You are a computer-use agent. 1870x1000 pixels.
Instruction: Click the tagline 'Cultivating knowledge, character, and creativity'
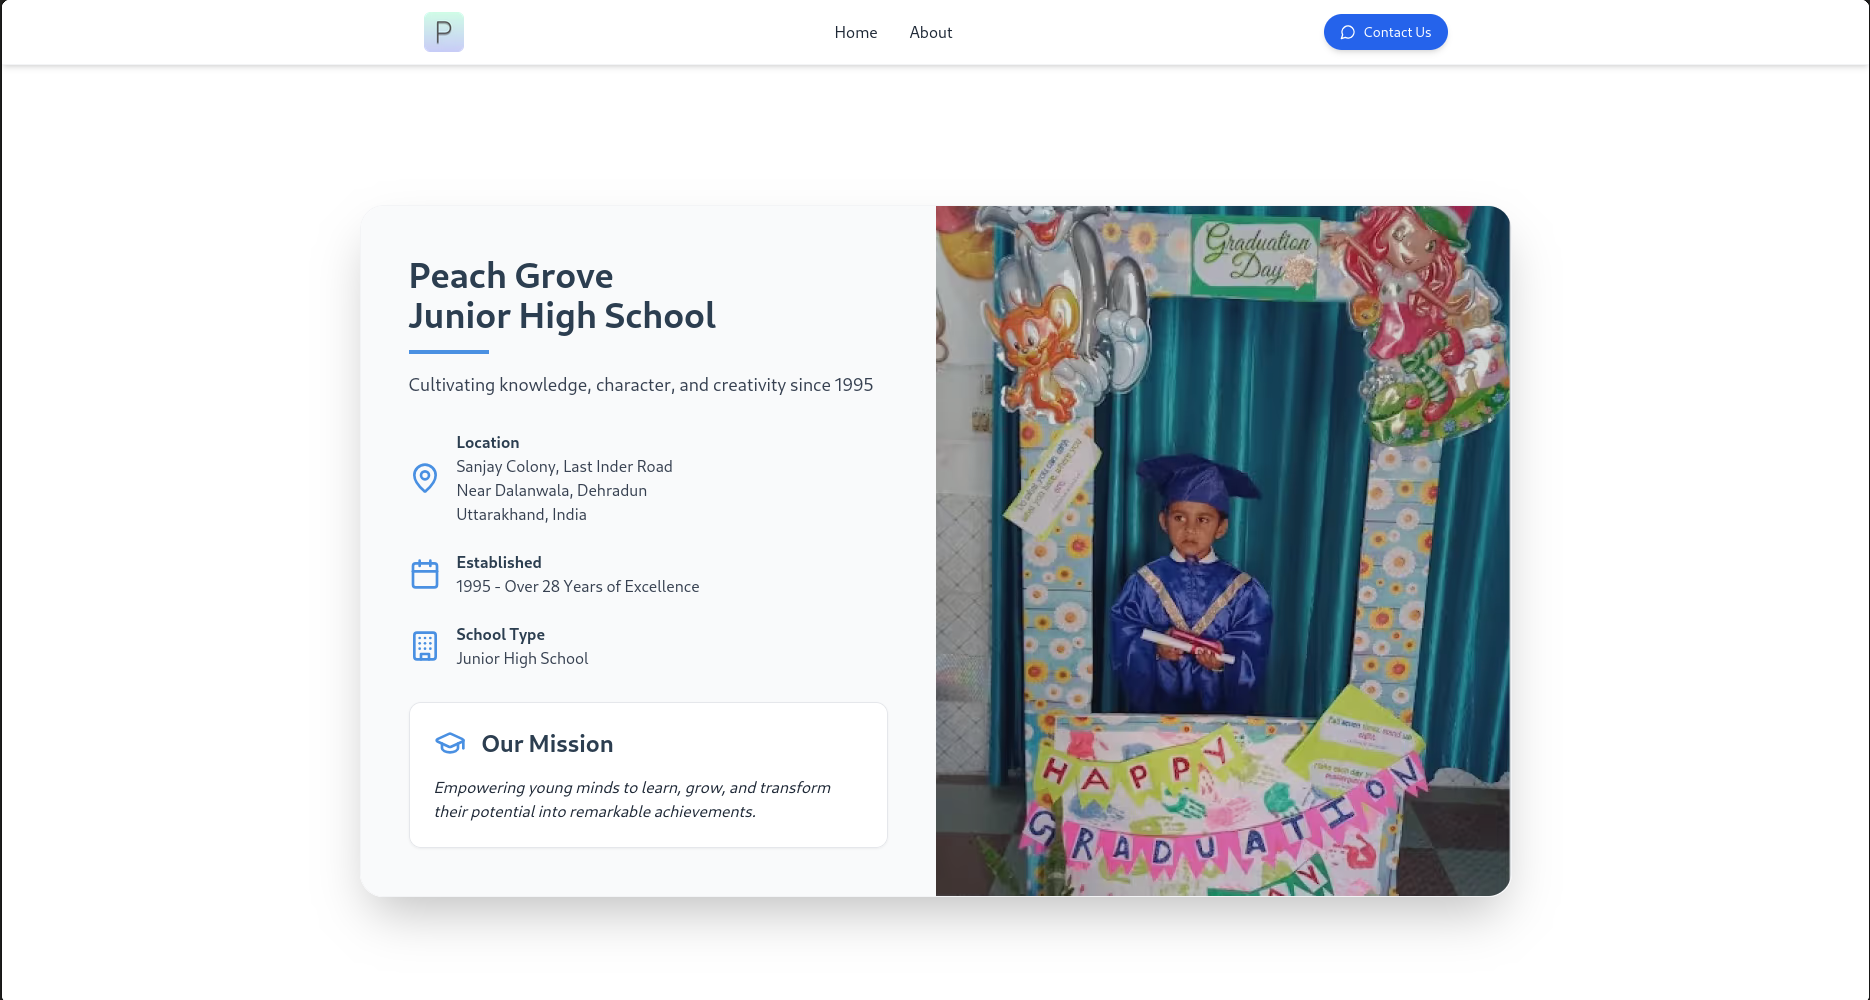tap(641, 385)
